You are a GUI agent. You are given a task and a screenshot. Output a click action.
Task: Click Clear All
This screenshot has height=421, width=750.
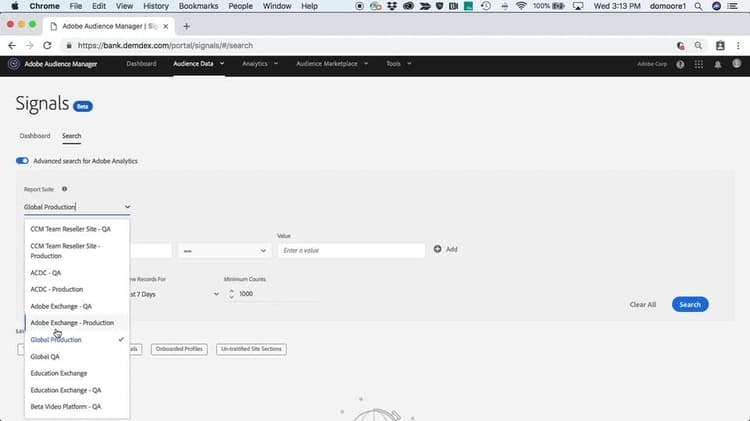point(642,304)
